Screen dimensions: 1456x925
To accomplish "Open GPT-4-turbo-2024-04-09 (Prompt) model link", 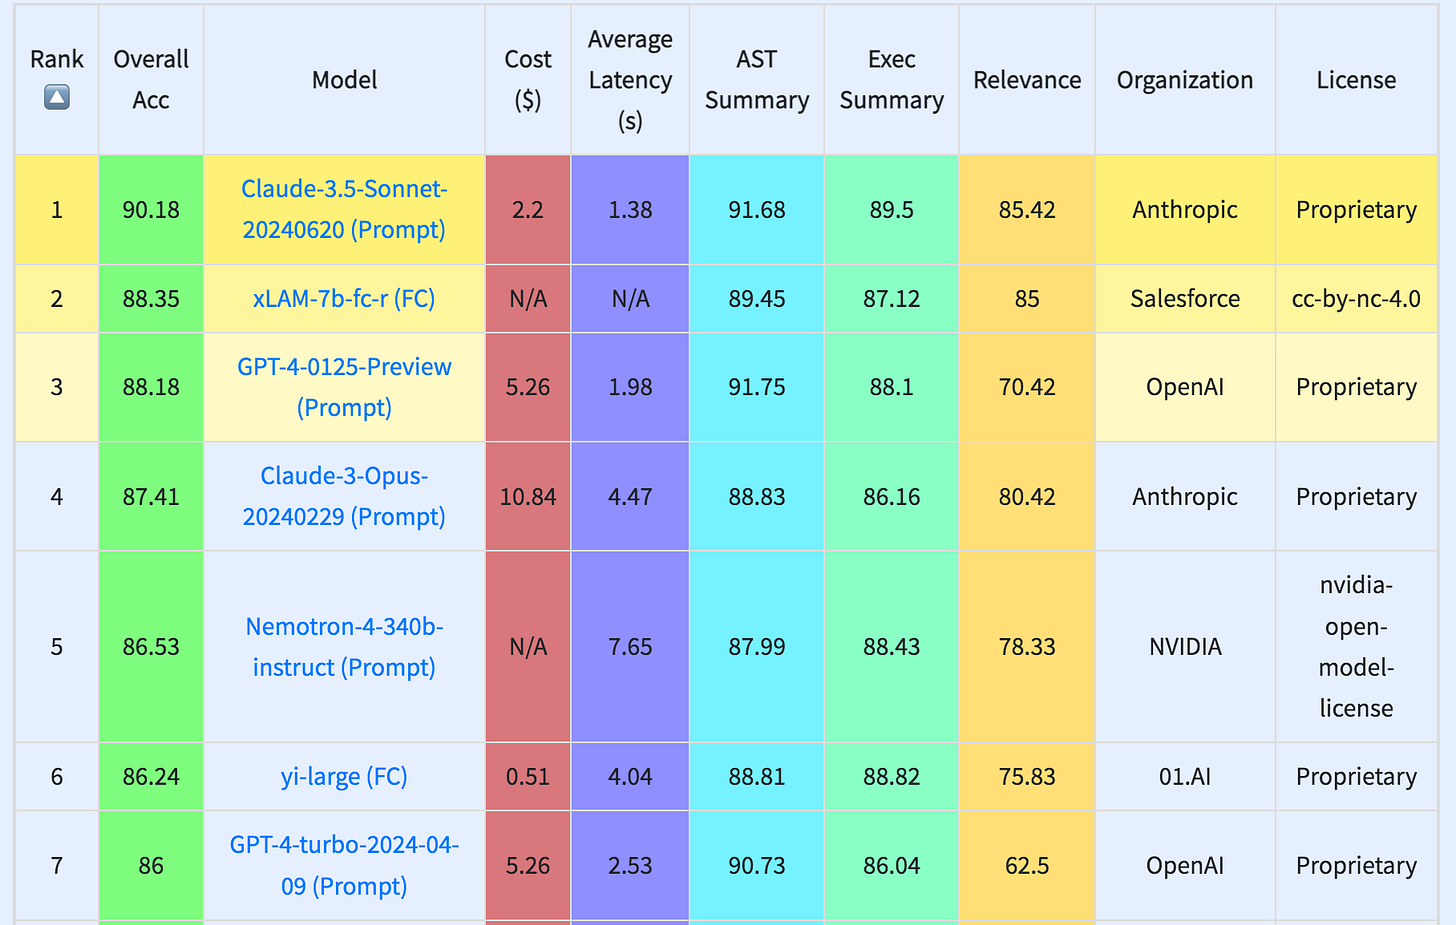I will [x=344, y=865].
